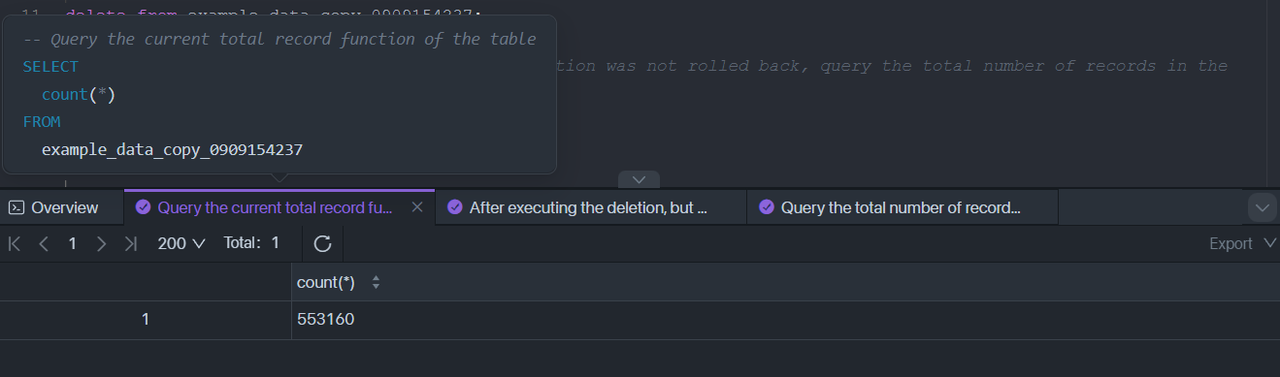1280x377 pixels.
Task: Close the current total record tab
Action: (x=418, y=207)
